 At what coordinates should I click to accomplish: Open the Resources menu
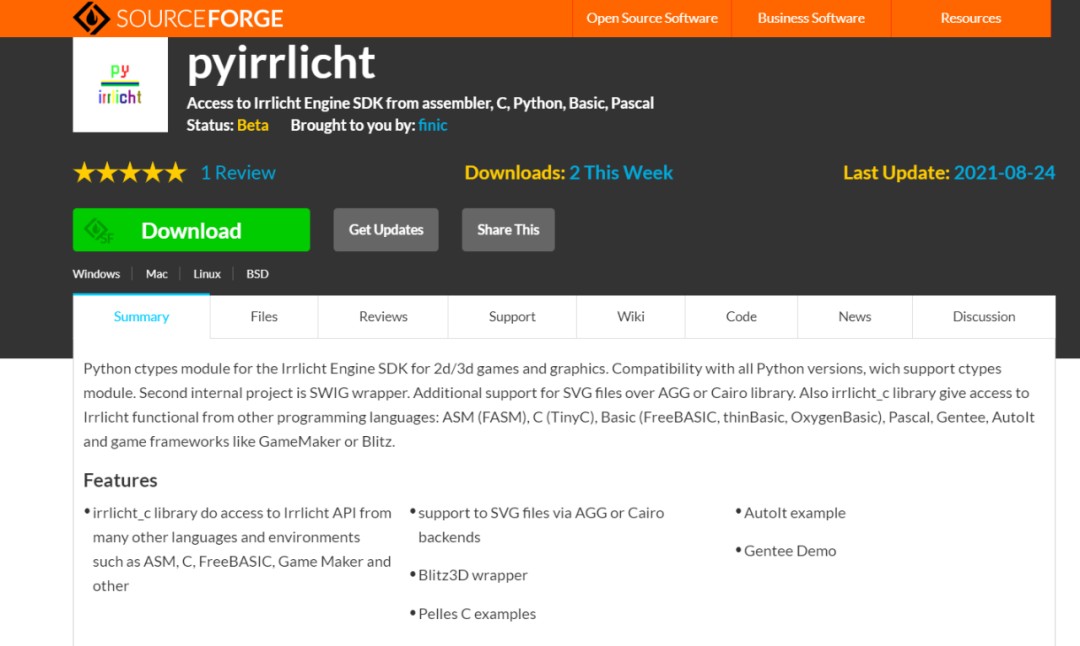tap(970, 19)
